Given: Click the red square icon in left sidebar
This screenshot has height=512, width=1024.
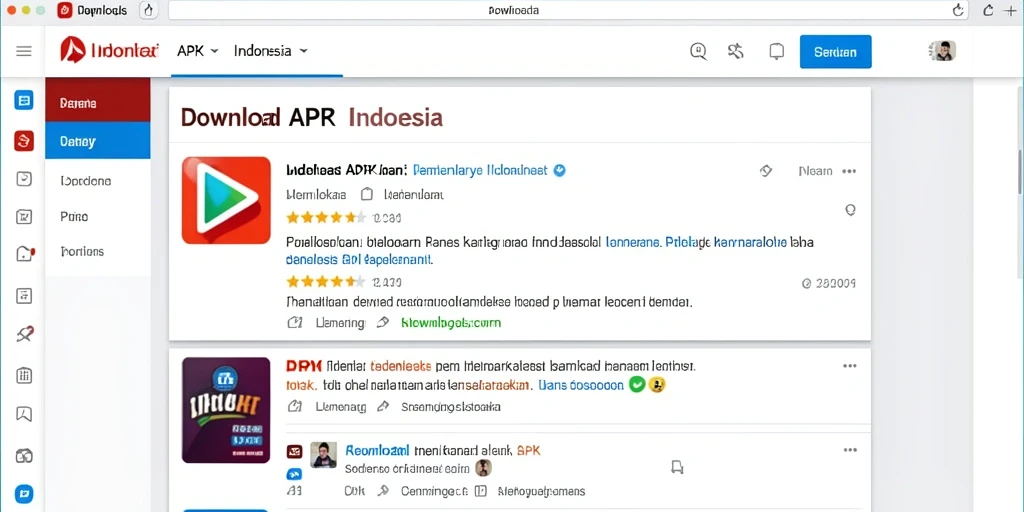Looking at the screenshot, I should [24, 140].
